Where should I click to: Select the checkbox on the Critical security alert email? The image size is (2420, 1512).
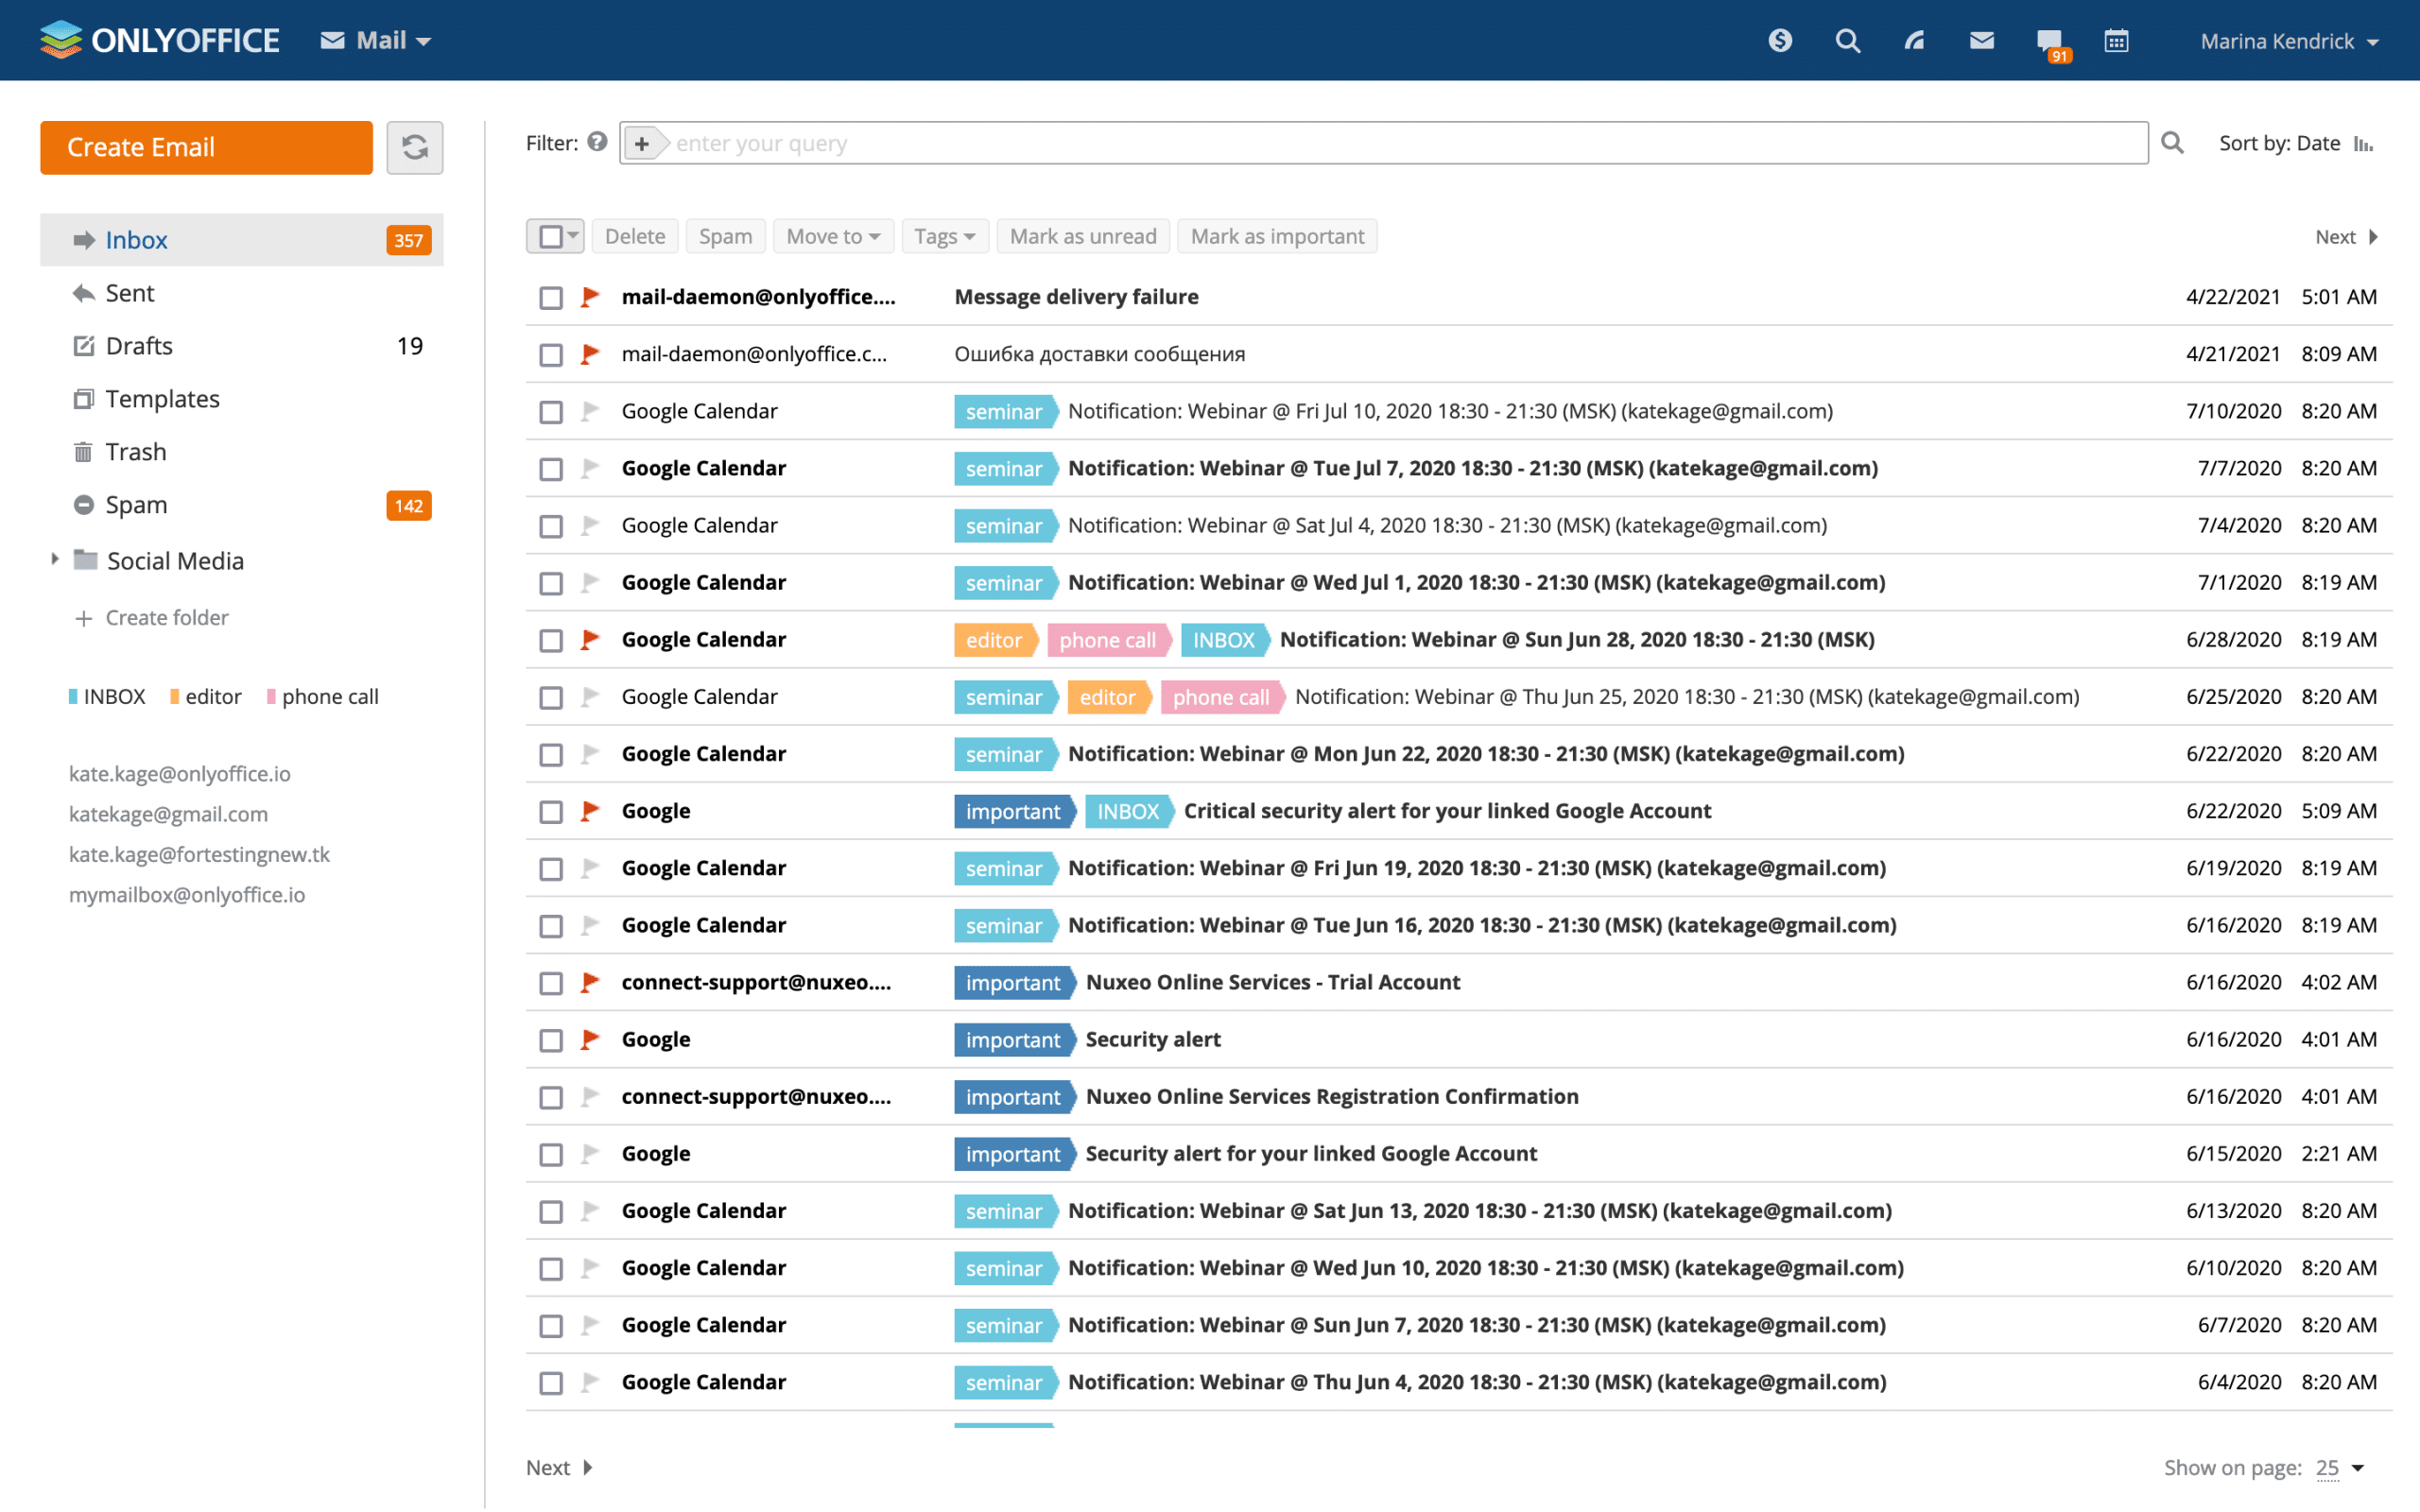pyautogui.click(x=551, y=811)
